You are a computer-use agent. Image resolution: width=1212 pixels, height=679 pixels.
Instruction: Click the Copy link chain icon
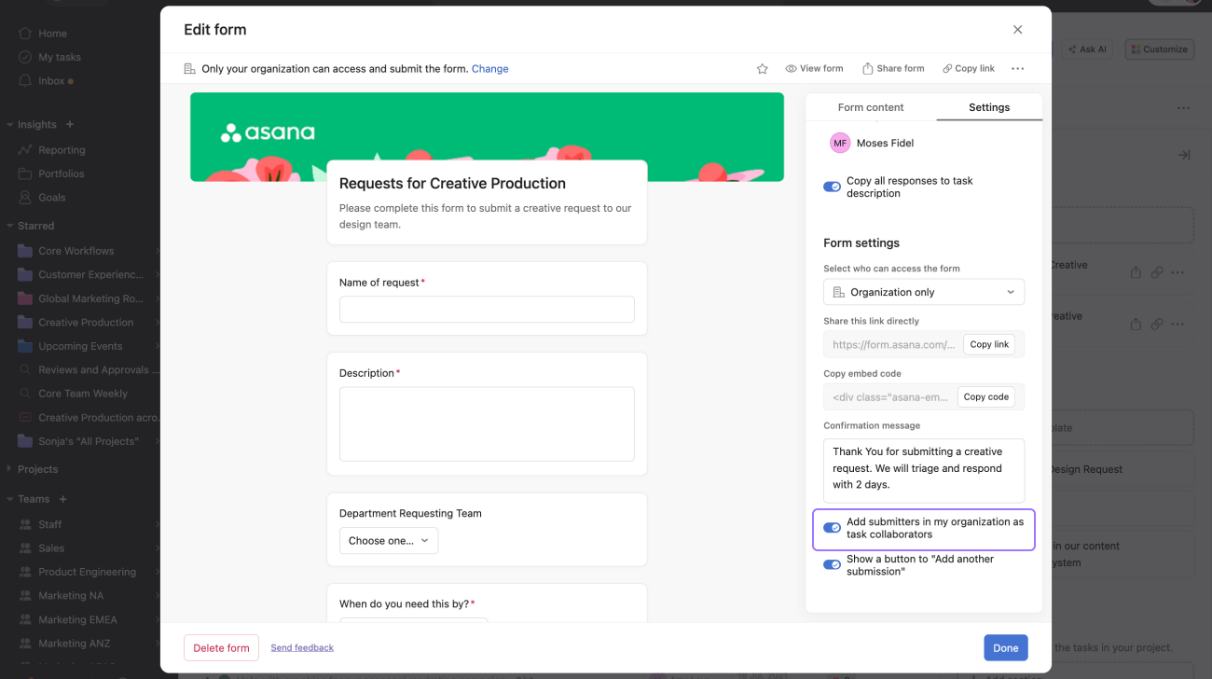pyautogui.click(x=947, y=69)
